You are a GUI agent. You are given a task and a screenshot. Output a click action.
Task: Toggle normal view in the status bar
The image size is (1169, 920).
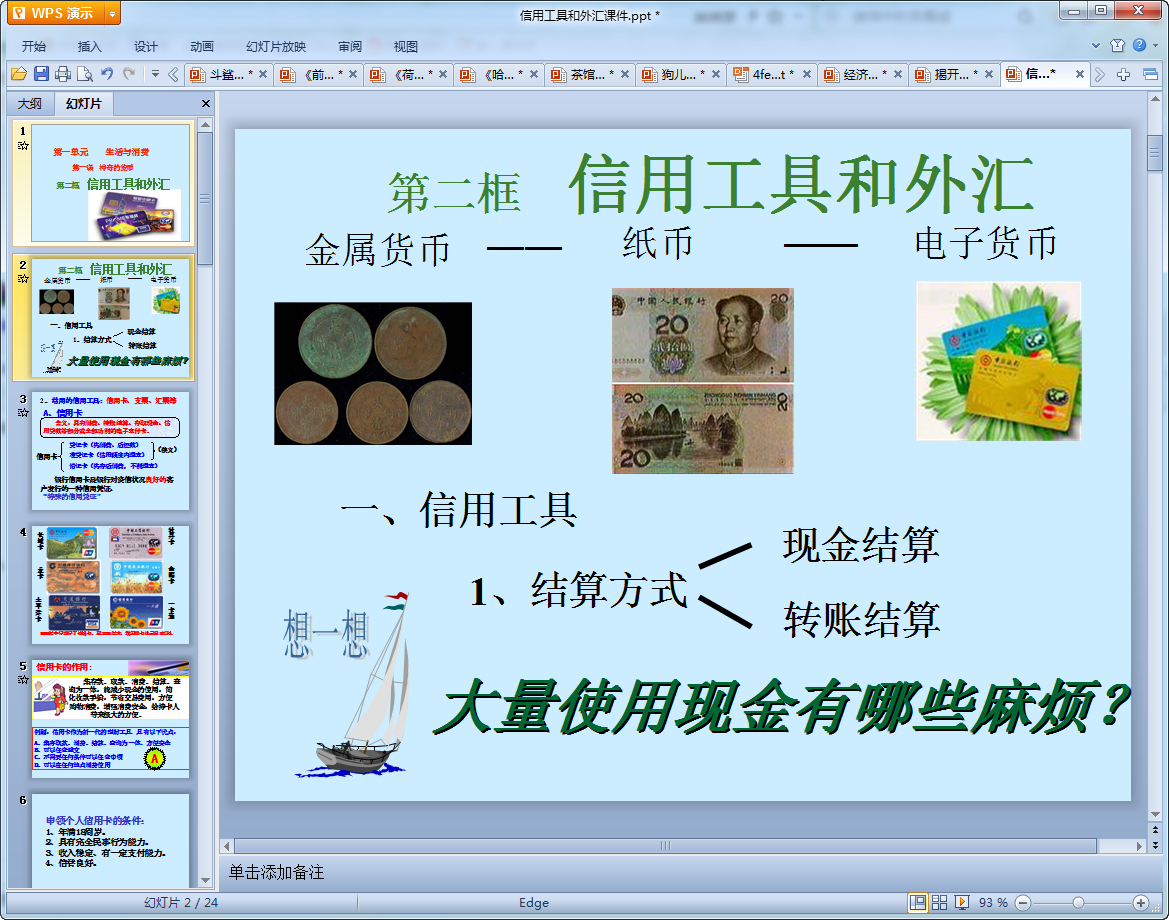[x=920, y=903]
